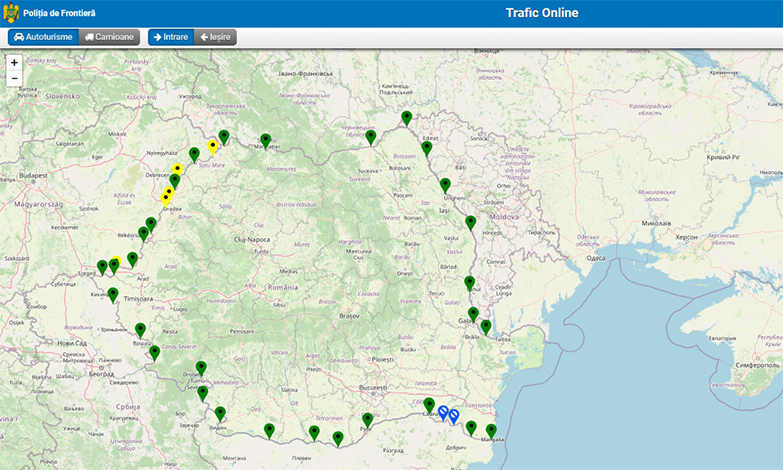Click the yellow marker northwest of Satu Mare
Image resolution: width=783 pixels, height=470 pixels.
tap(212, 146)
